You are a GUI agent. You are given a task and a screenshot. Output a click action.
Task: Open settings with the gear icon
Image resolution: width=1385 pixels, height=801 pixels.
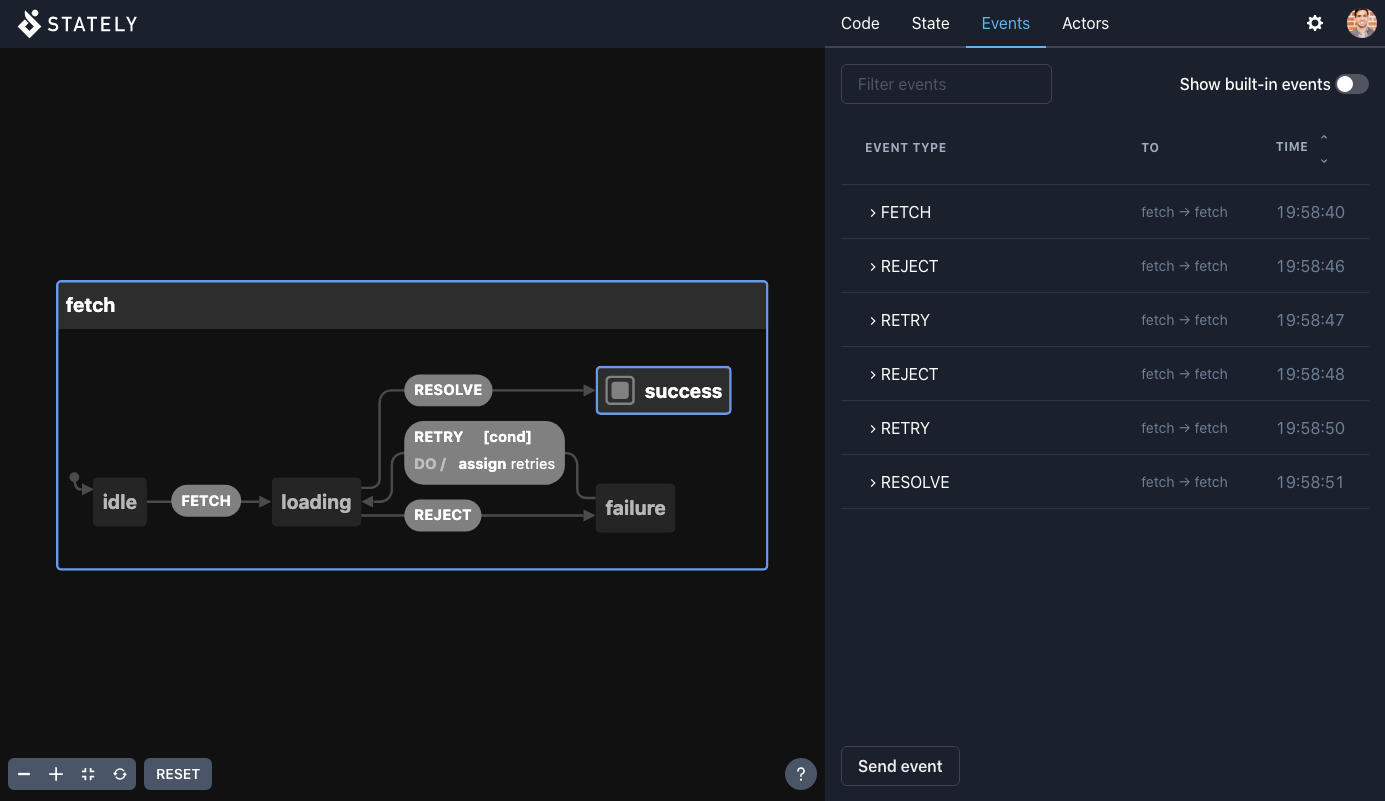1315,23
